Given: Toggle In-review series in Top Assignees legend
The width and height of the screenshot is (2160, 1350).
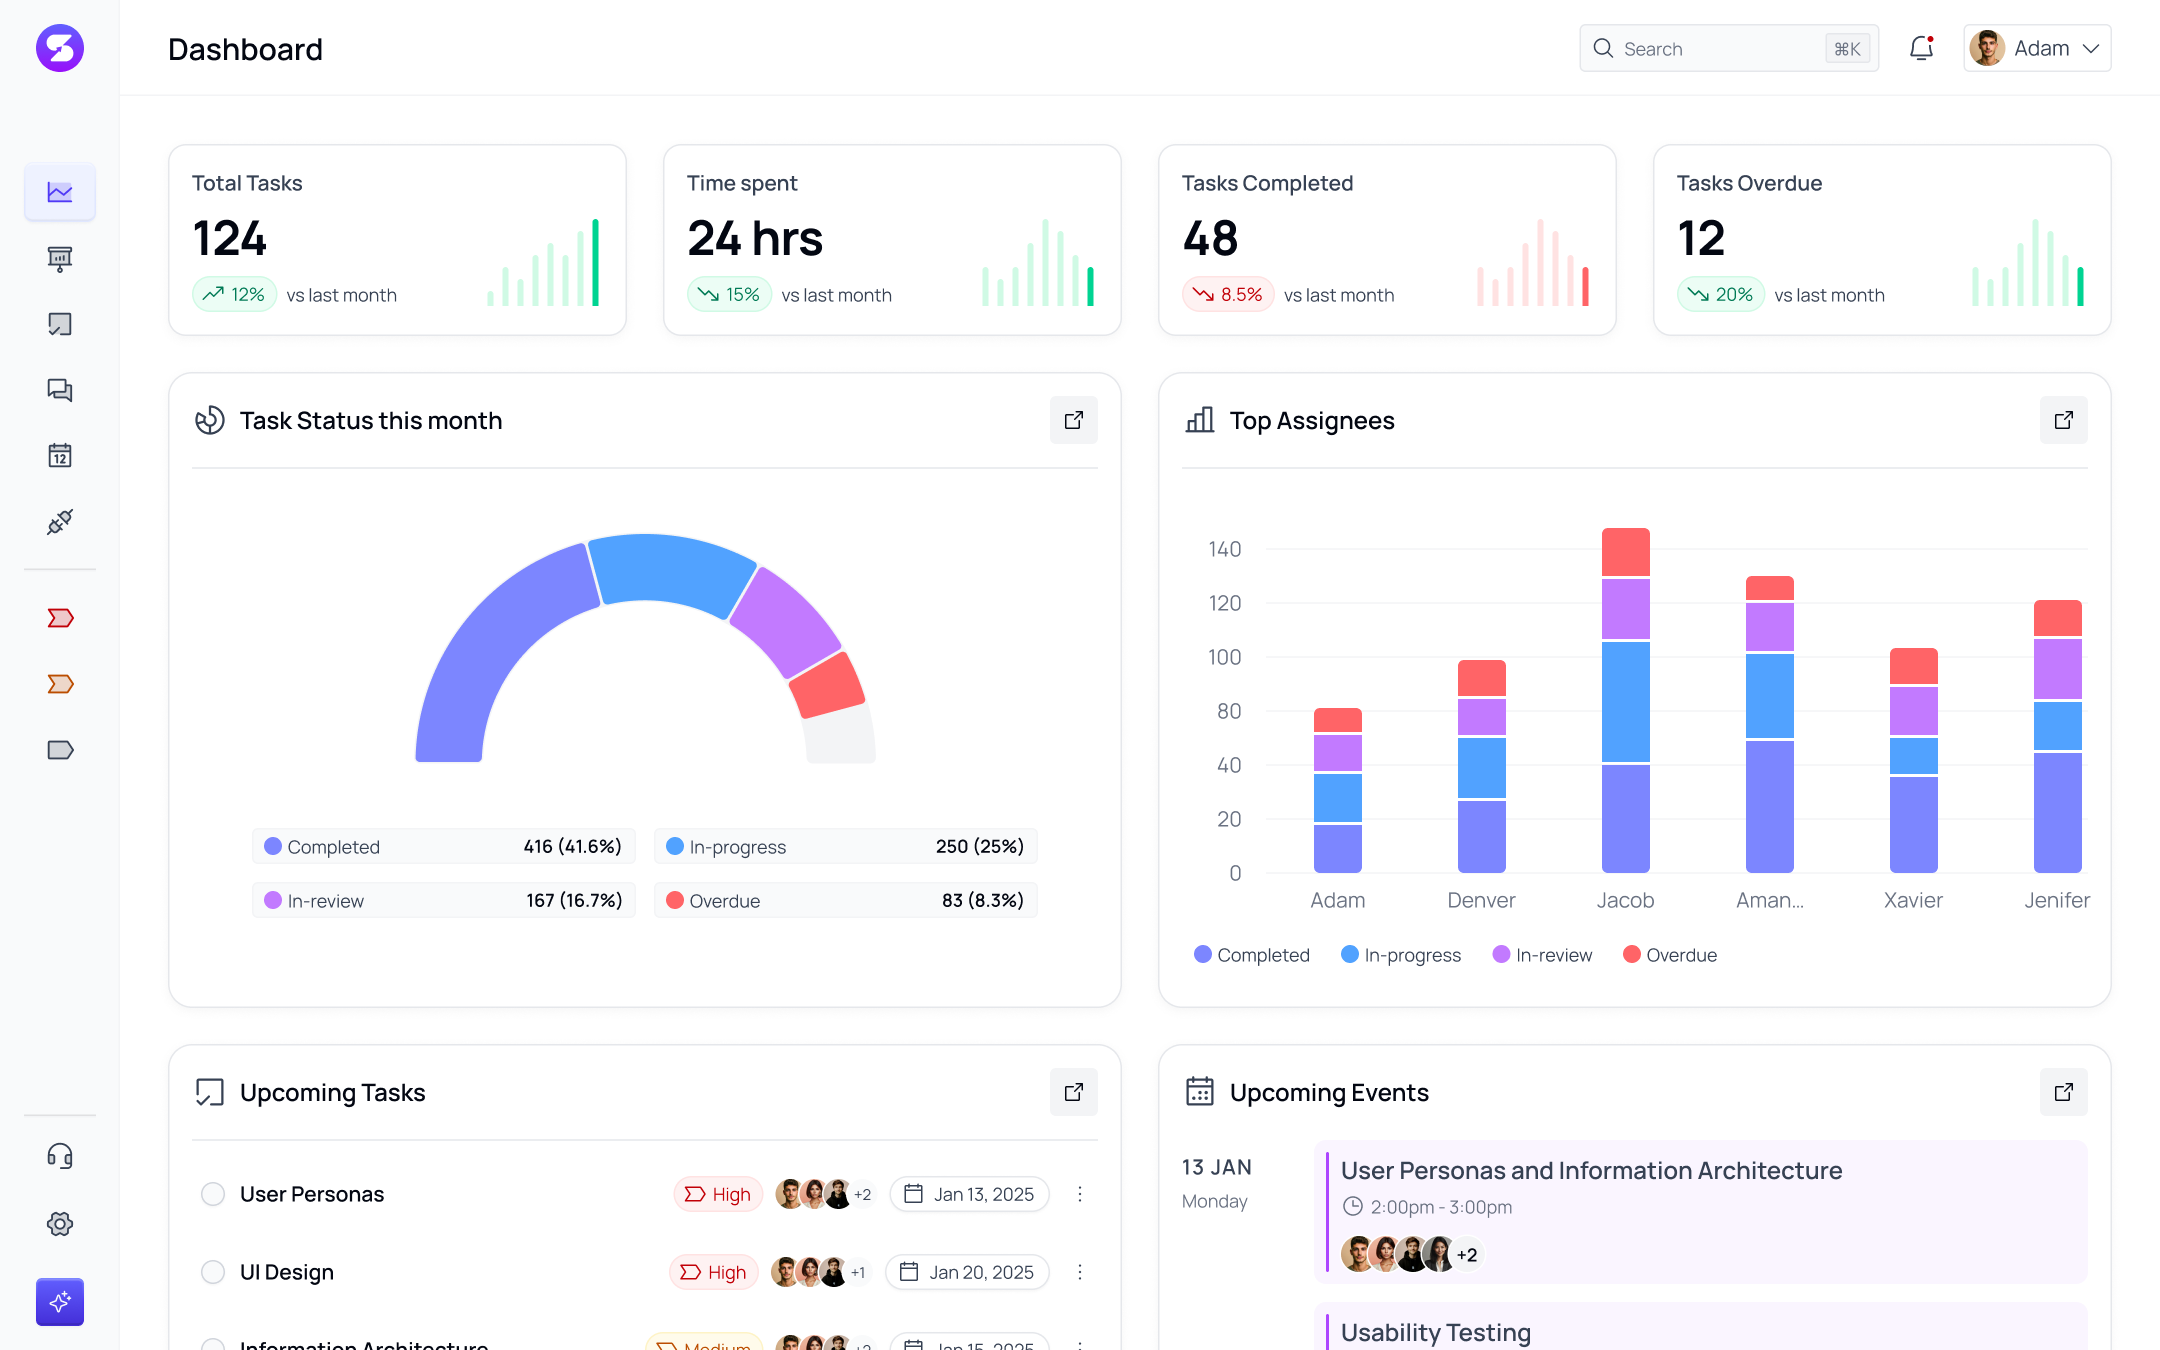Looking at the screenshot, I should pyautogui.click(x=1542, y=955).
